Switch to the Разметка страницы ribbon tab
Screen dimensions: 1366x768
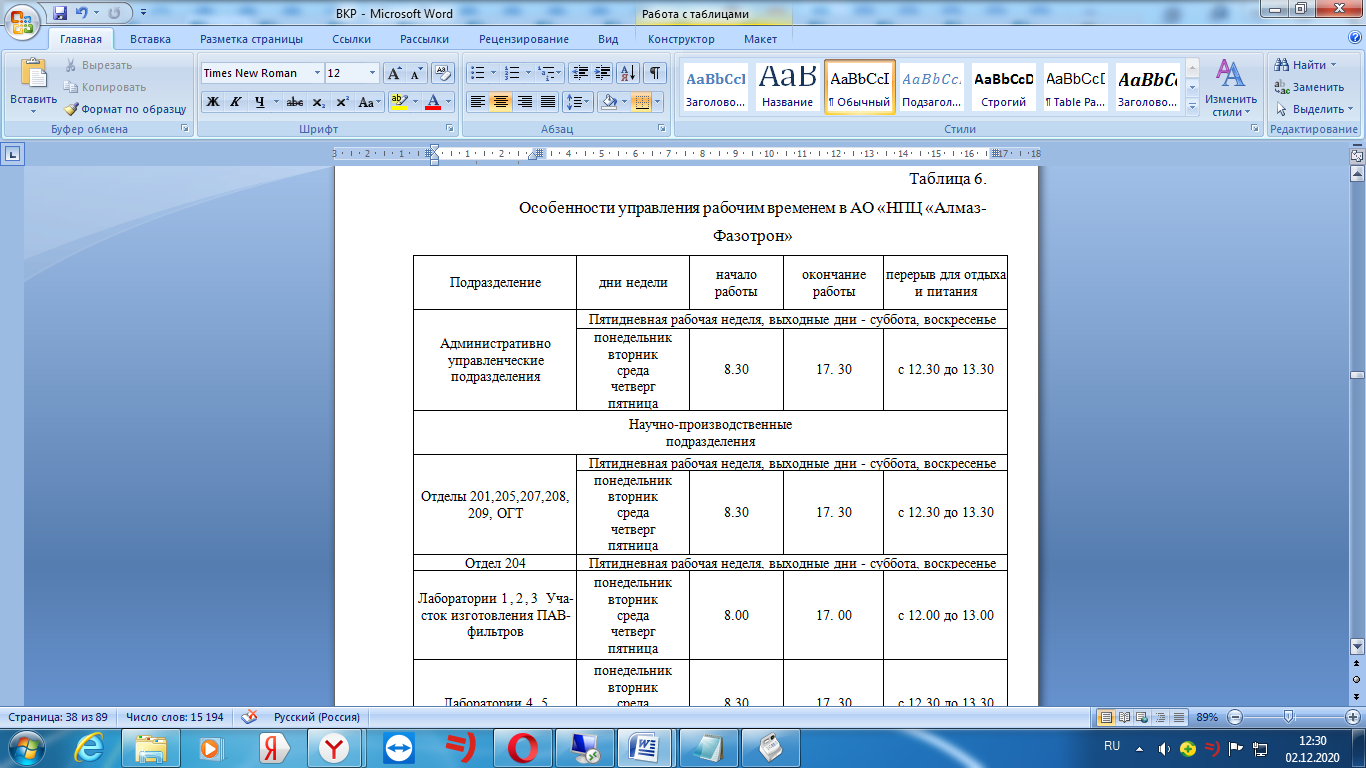251,39
